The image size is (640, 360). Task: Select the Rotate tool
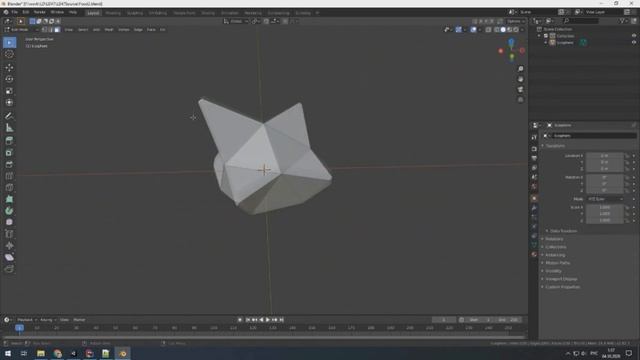tap(9, 79)
